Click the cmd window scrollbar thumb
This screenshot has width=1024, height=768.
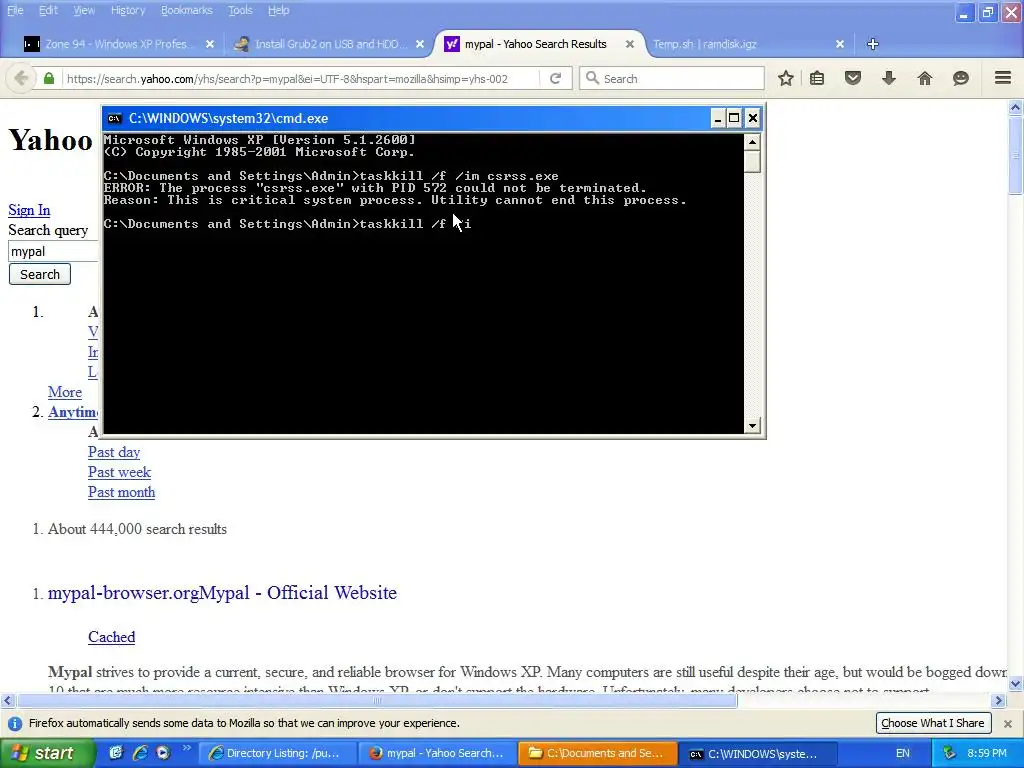coord(752,161)
